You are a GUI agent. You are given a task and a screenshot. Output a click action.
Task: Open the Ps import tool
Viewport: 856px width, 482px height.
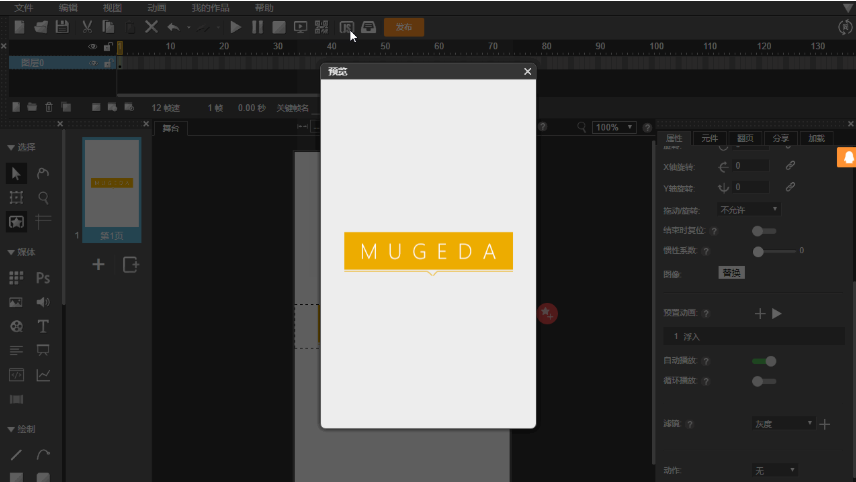pos(43,278)
